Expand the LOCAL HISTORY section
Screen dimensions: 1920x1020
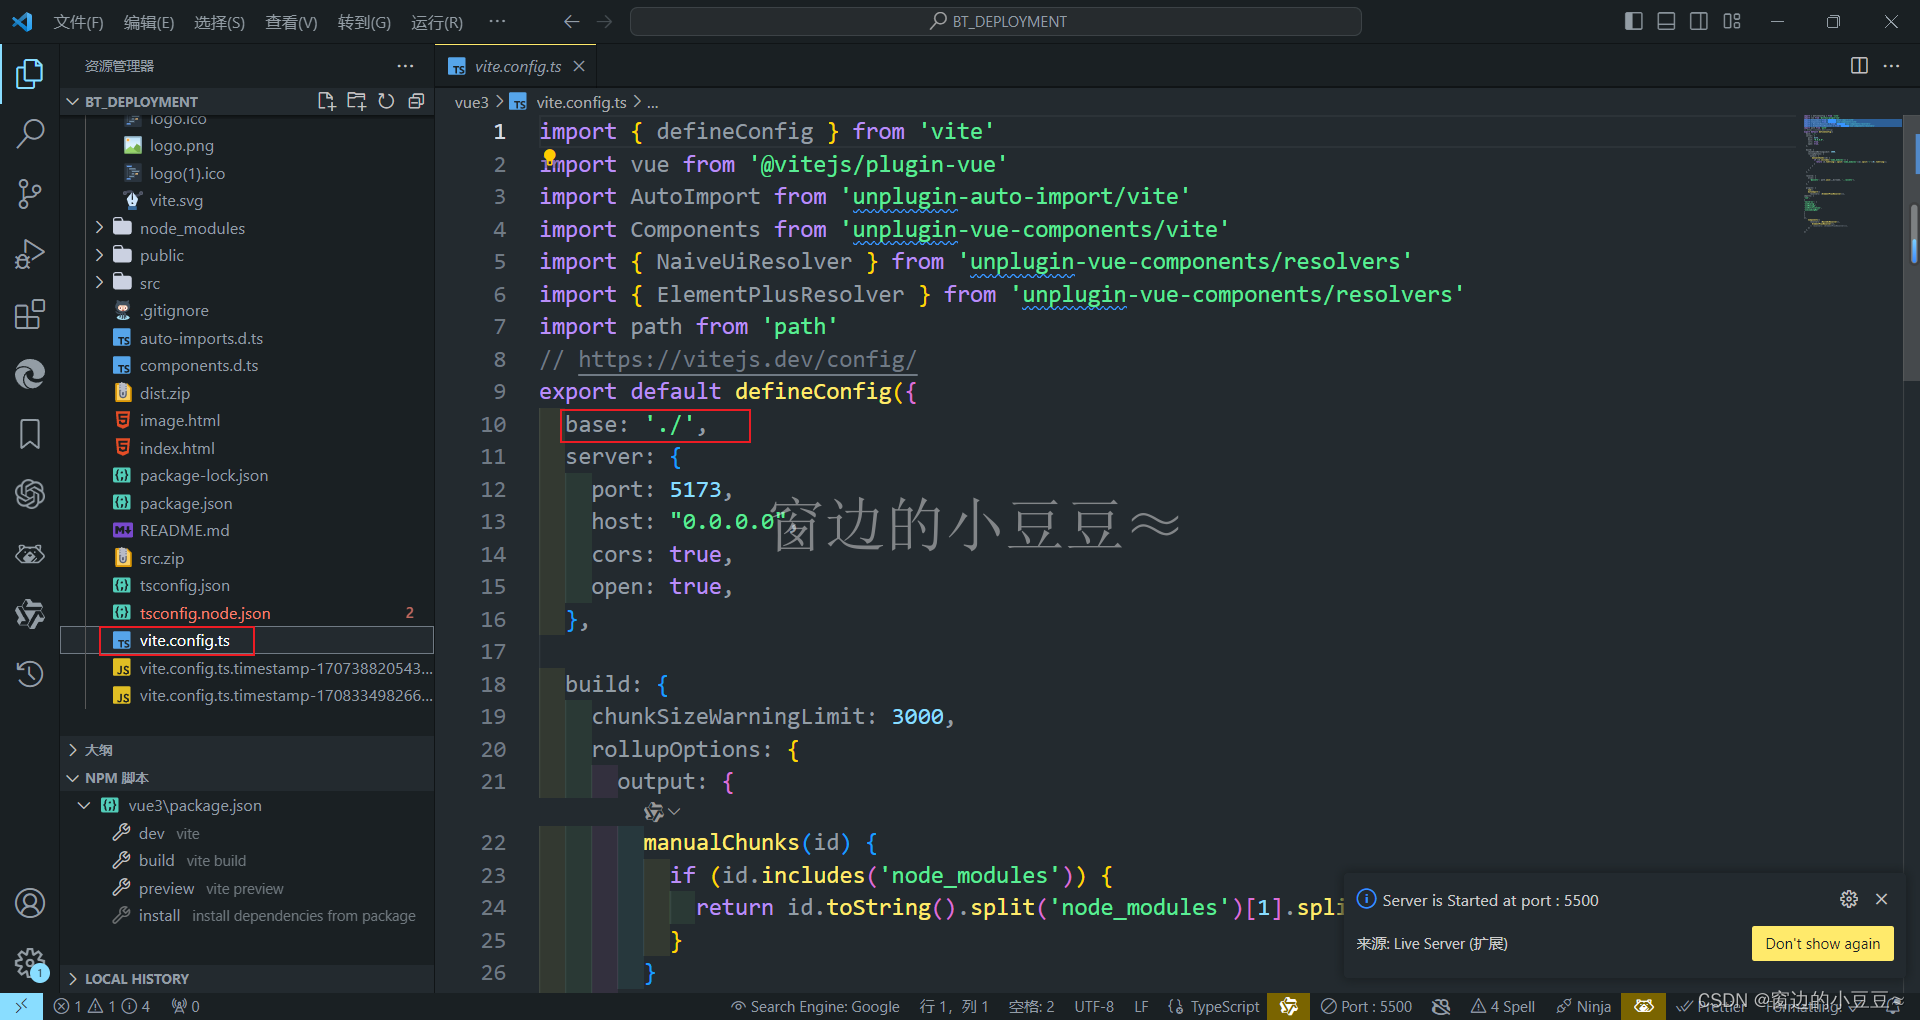tap(72, 978)
